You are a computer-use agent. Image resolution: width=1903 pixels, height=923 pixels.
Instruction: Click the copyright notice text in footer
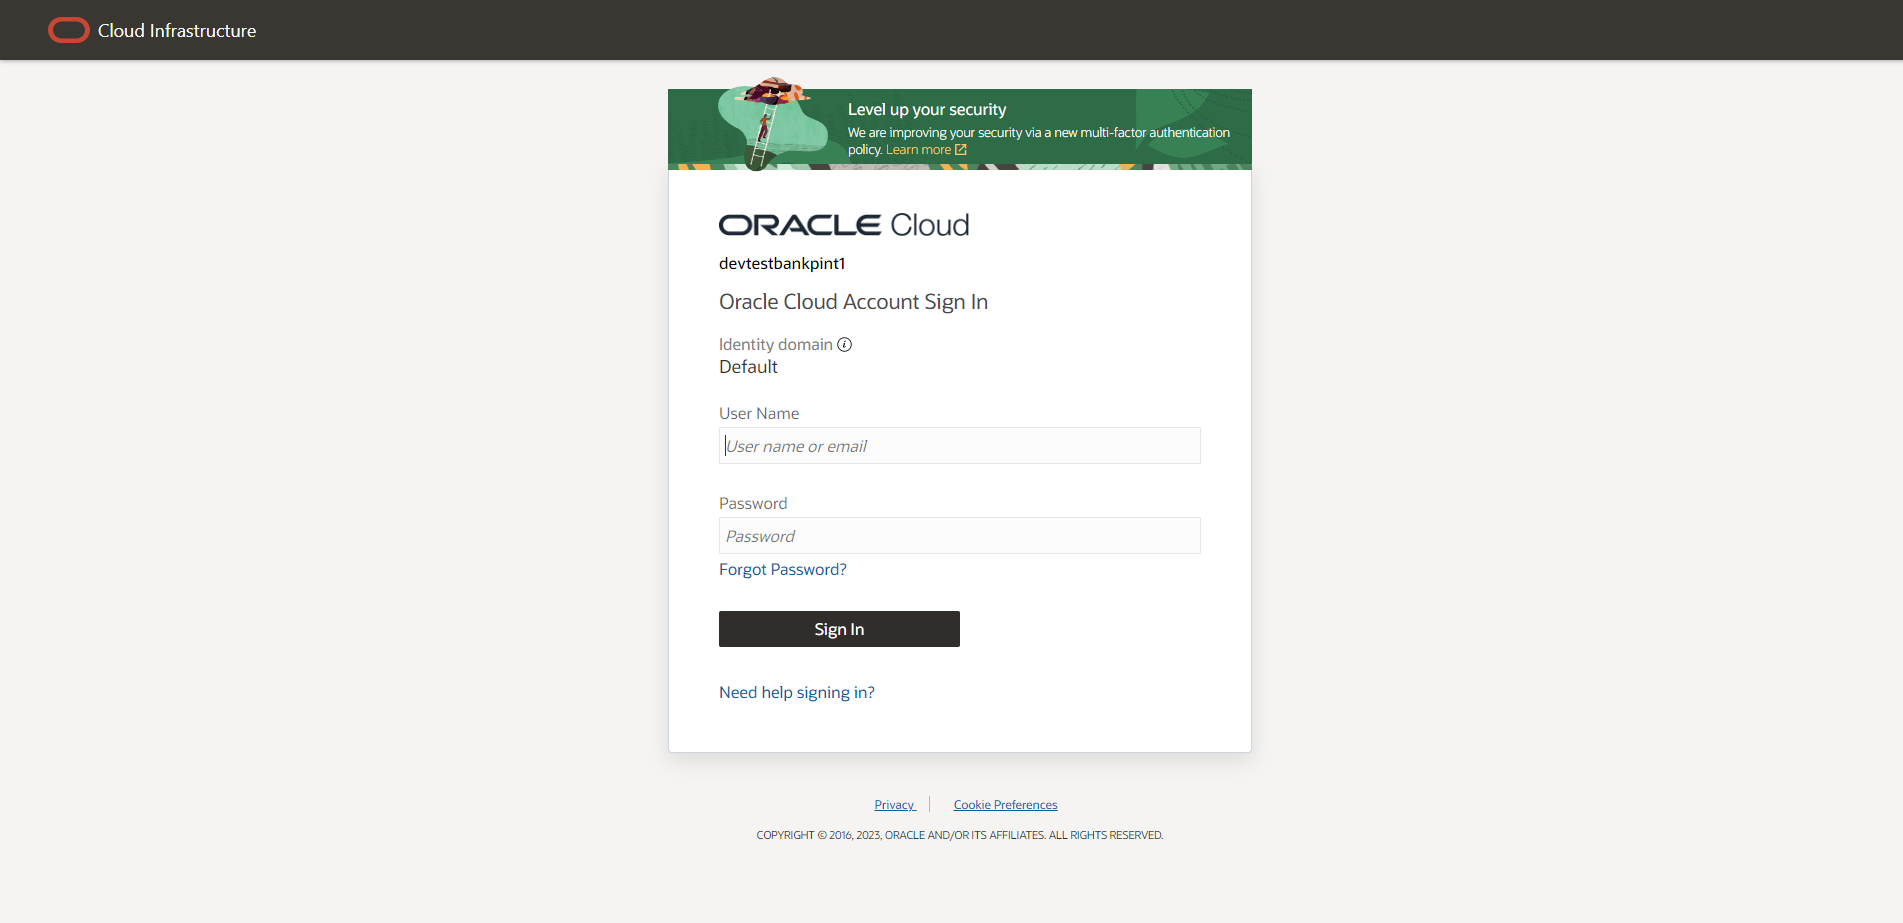[960, 836]
